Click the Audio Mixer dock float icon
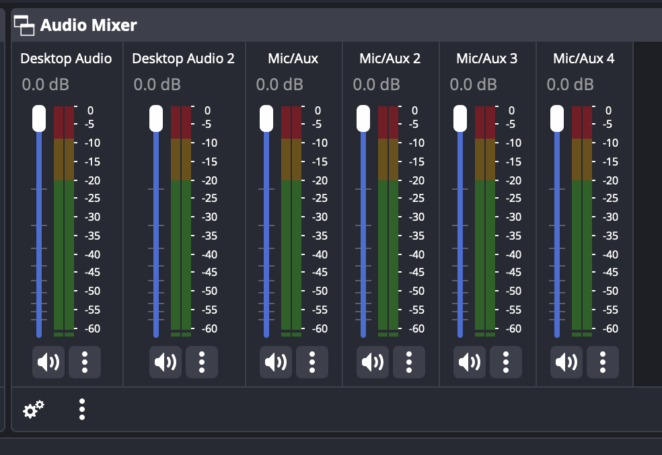662x455 pixels. [x=24, y=25]
